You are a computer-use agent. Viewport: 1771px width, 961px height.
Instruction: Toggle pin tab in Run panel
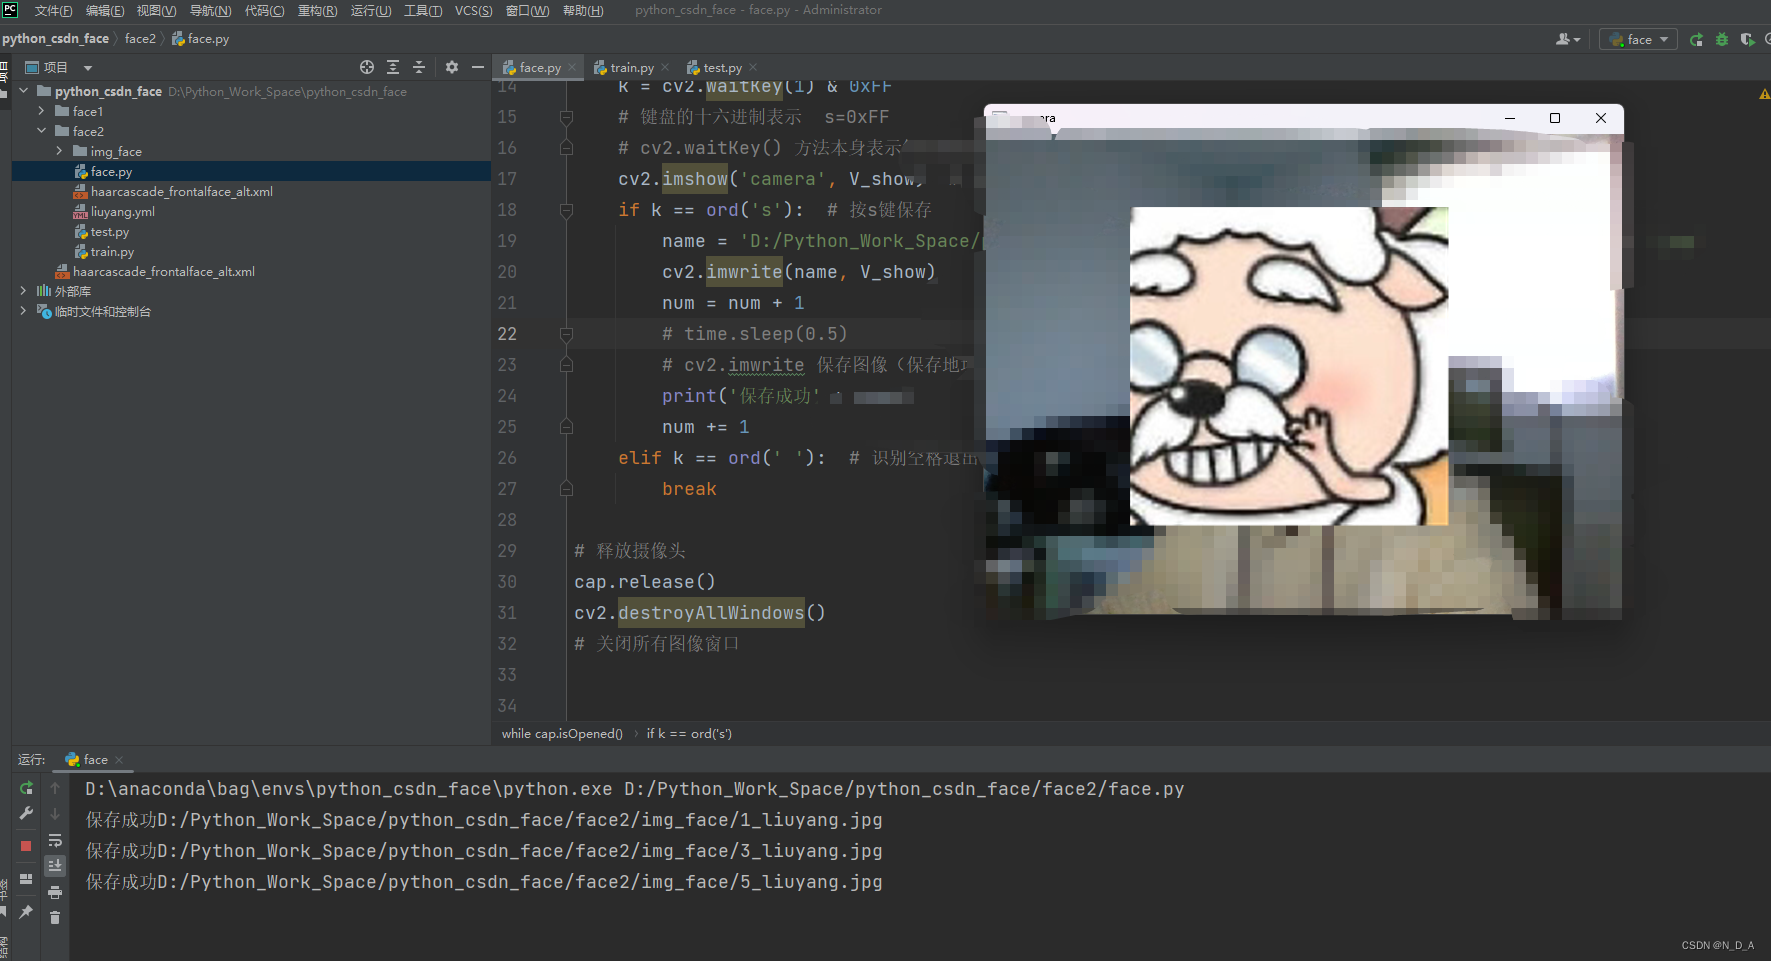[x=26, y=912]
